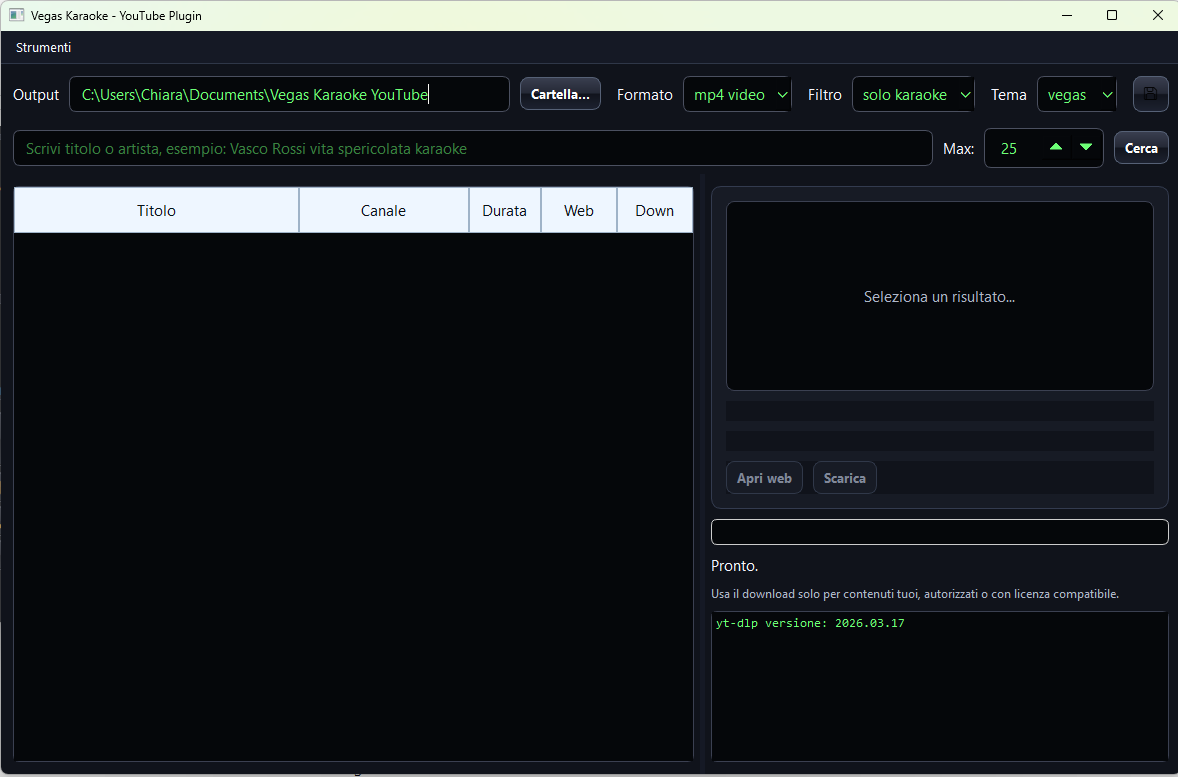Click the Seleziona un risultato preview pane
The height and width of the screenshot is (777, 1178).
pos(939,296)
